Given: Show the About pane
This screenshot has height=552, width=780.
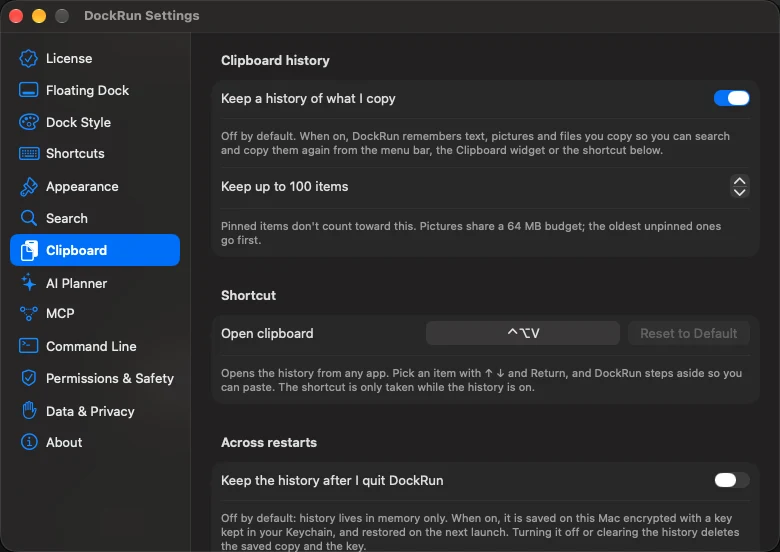Looking at the screenshot, I should (x=64, y=442).
